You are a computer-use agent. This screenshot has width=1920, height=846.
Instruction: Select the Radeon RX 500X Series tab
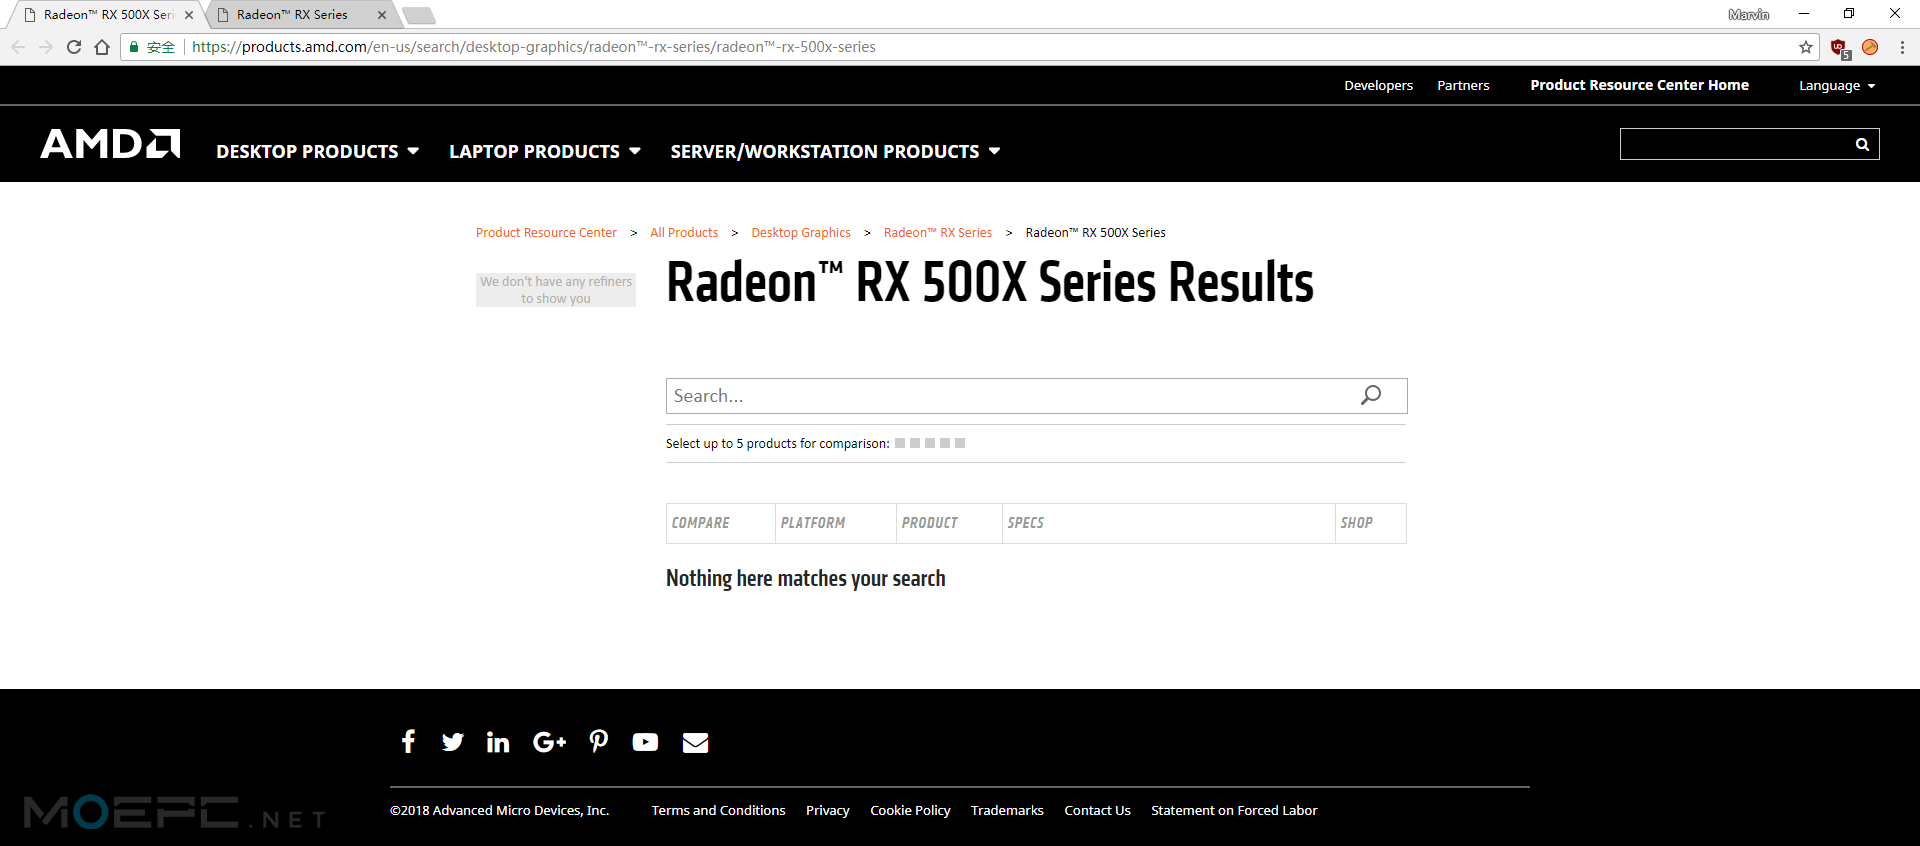[108, 15]
